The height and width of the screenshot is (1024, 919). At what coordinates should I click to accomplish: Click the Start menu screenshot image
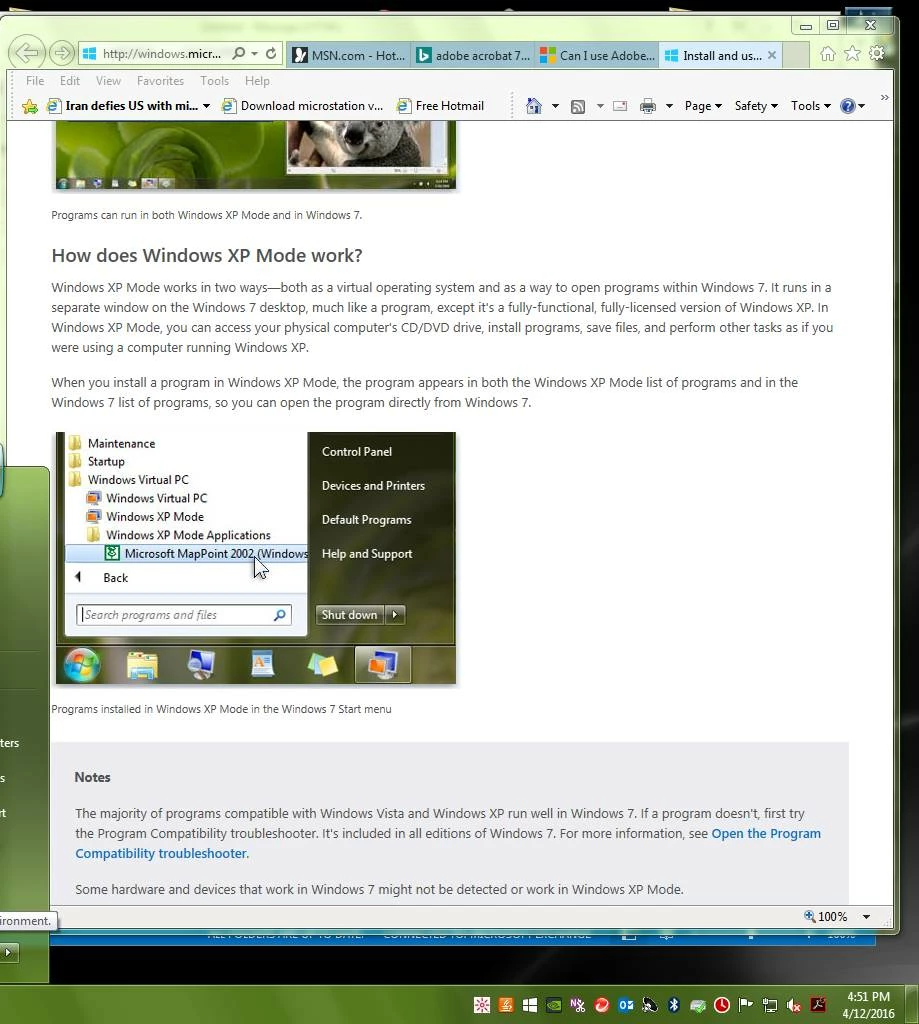point(255,558)
